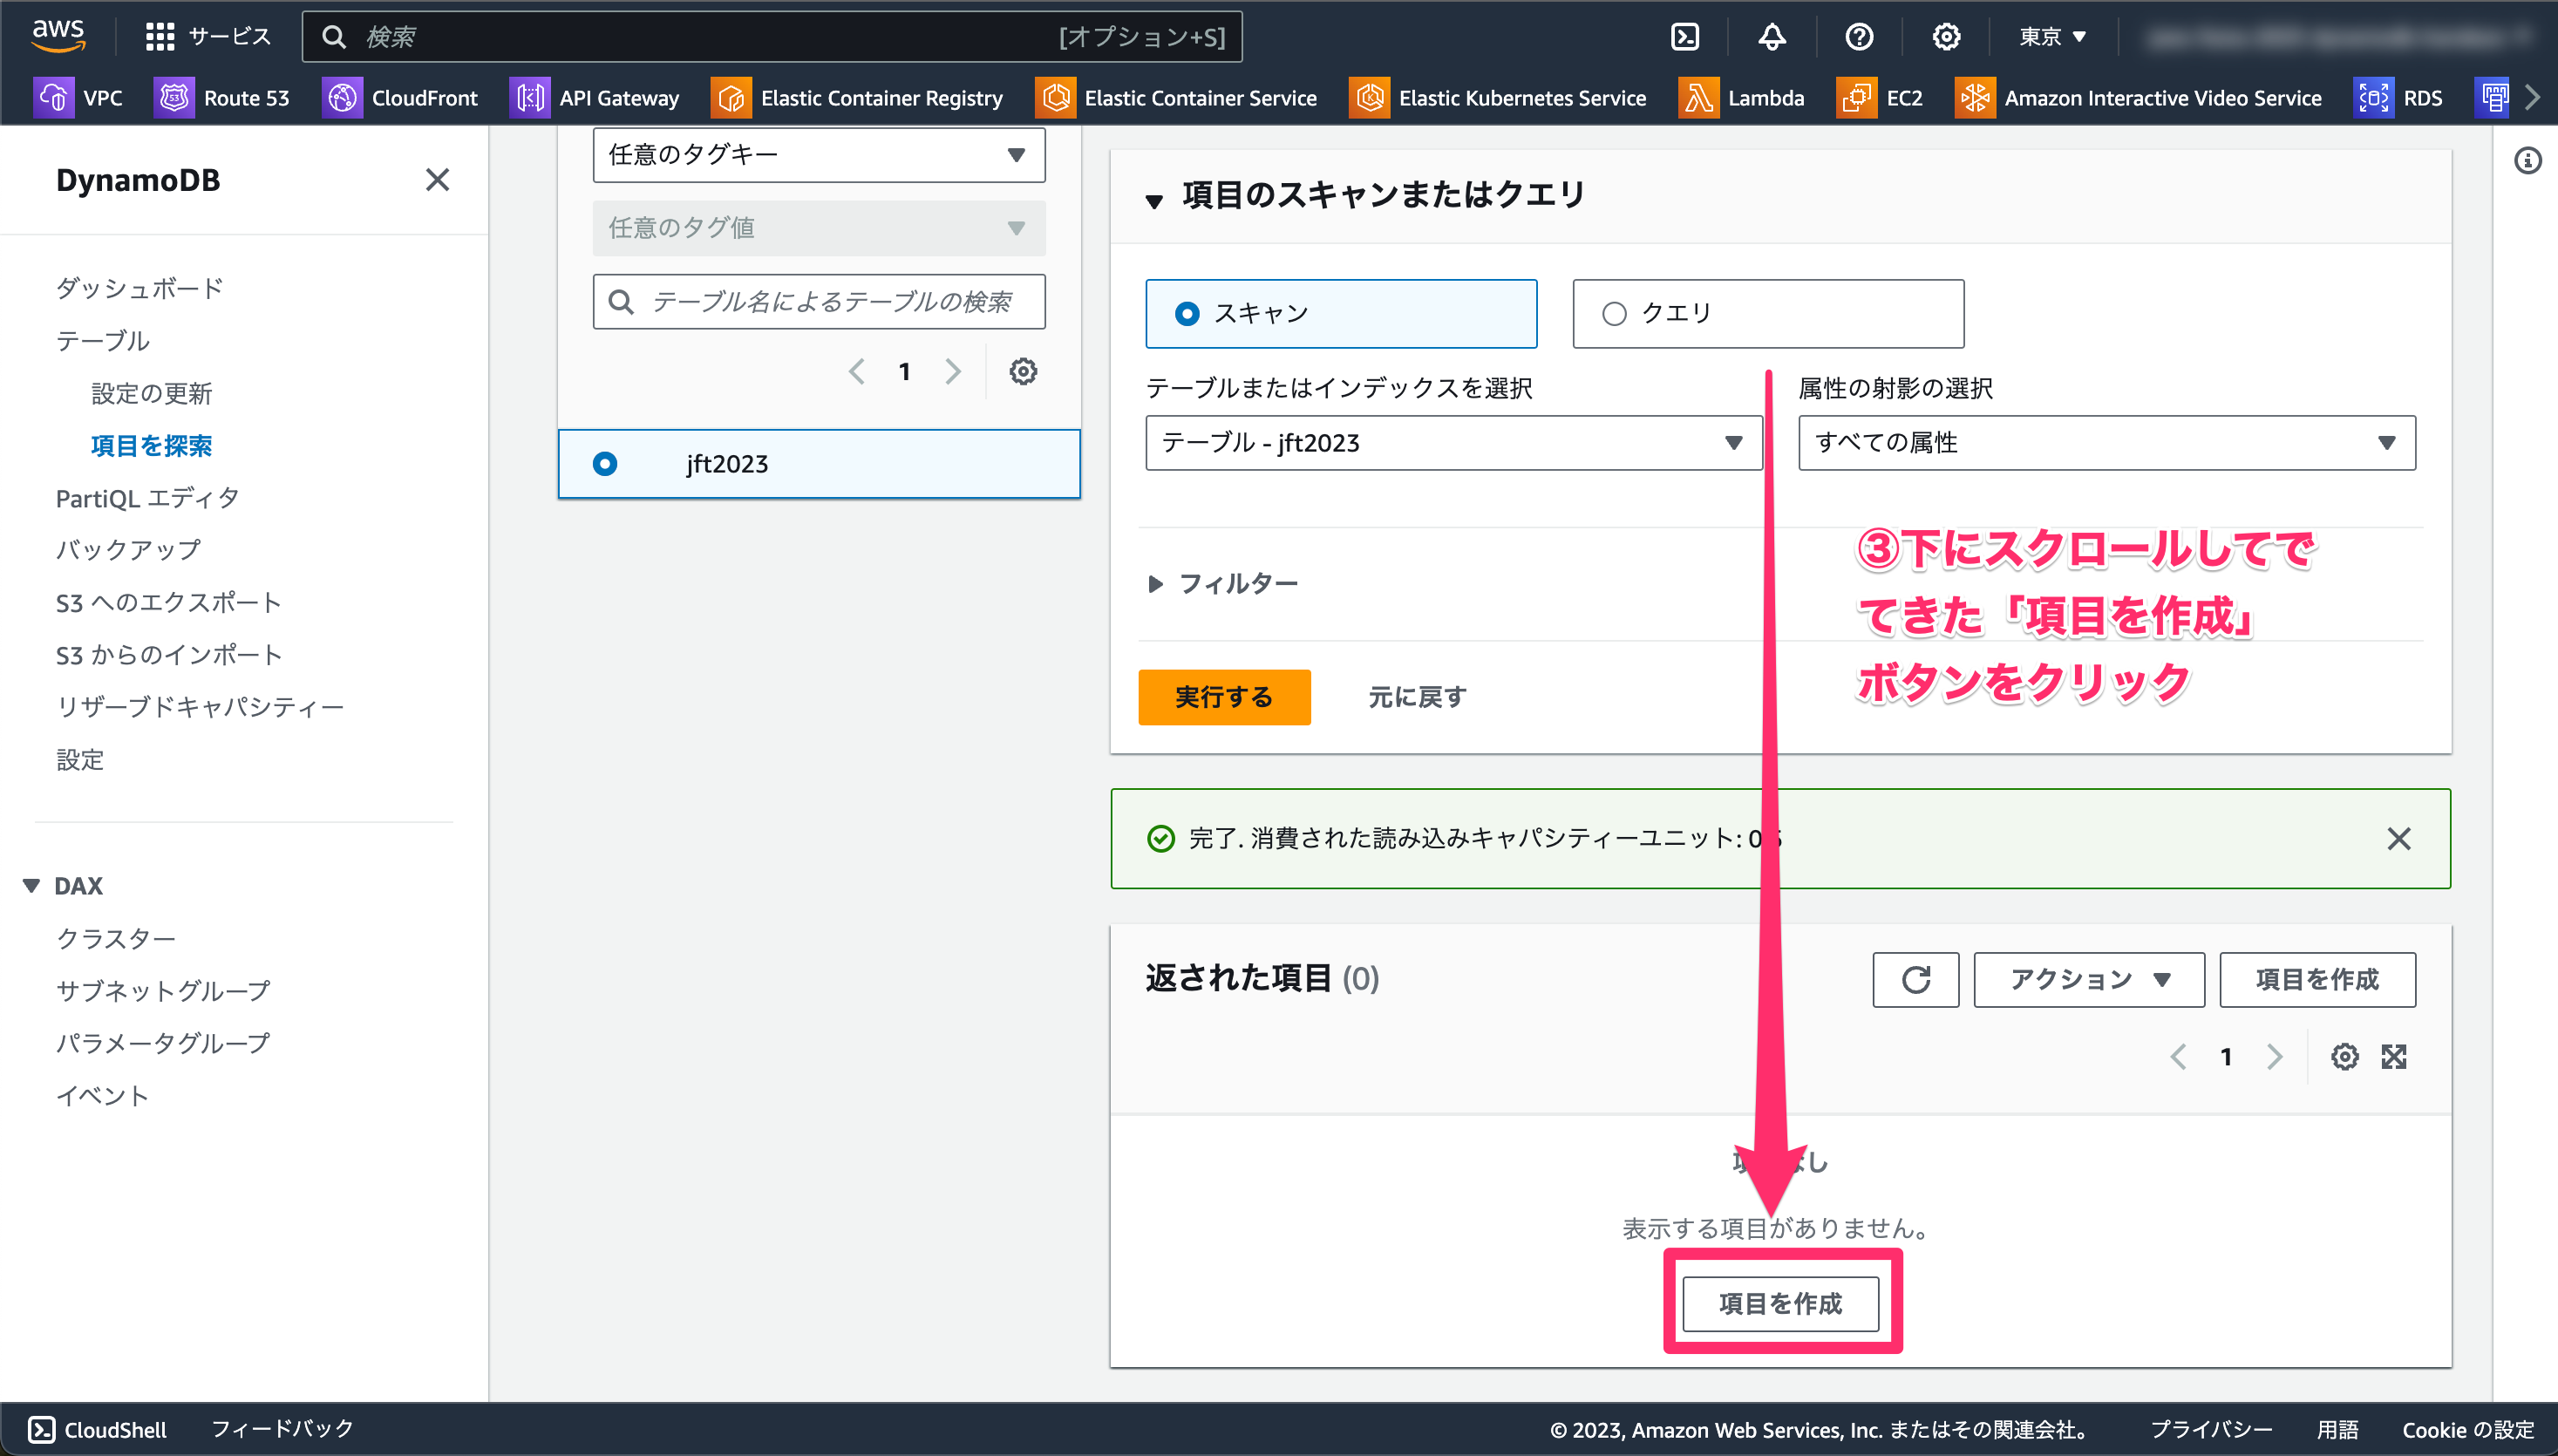This screenshot has height=1456, width=2558.
Task: Open S3 からのインポート in the side navigation
Action: 168,655
